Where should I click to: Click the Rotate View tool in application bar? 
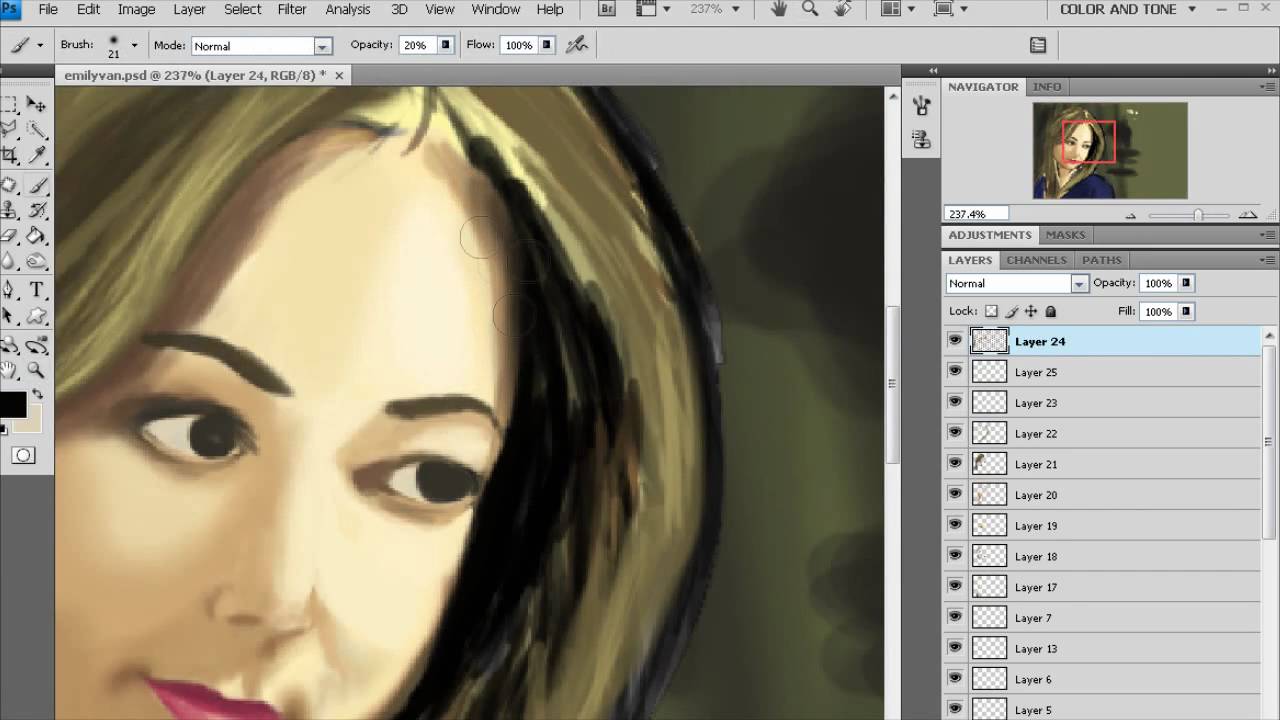coord(843,9)
